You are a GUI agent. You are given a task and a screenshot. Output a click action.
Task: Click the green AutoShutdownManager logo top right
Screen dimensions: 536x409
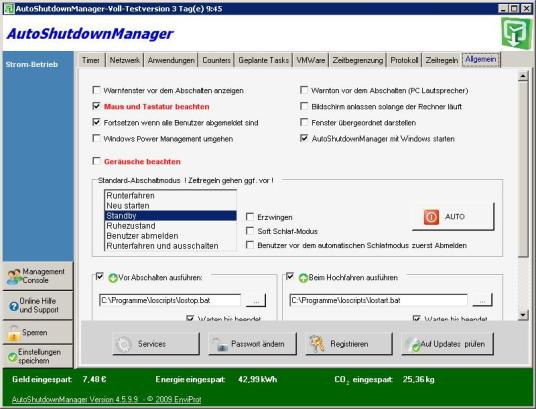tap(516, 33)
